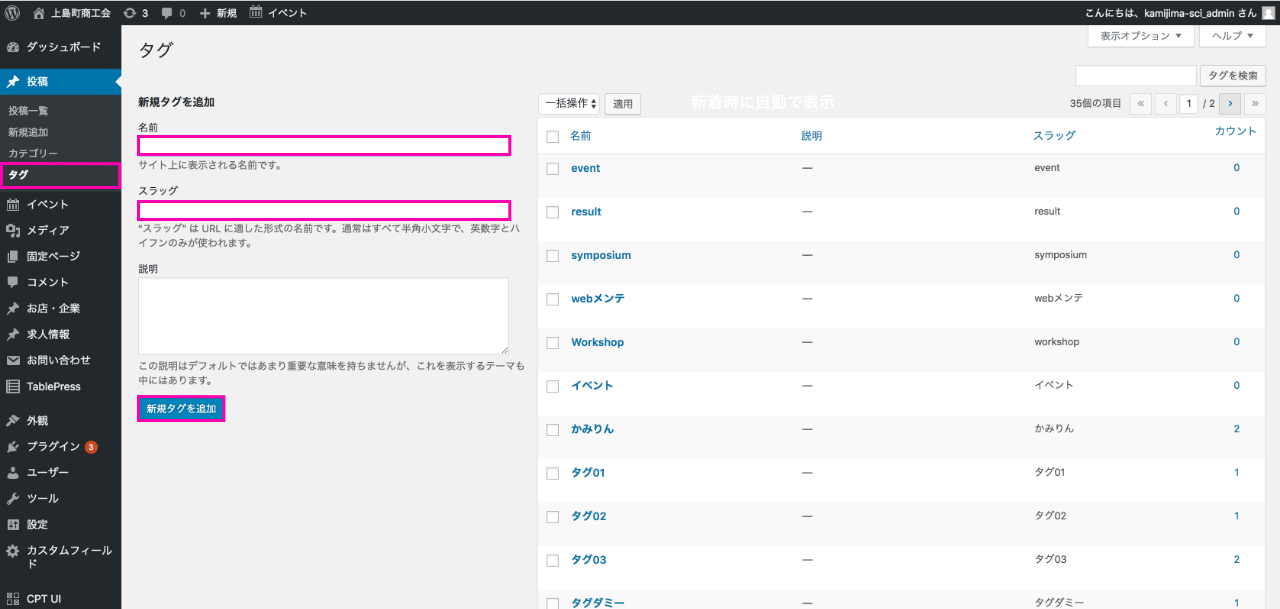Open the メディア media icon in sidebar
Viewport: 1280px width, 609px height.
click(x=13, y=230)
